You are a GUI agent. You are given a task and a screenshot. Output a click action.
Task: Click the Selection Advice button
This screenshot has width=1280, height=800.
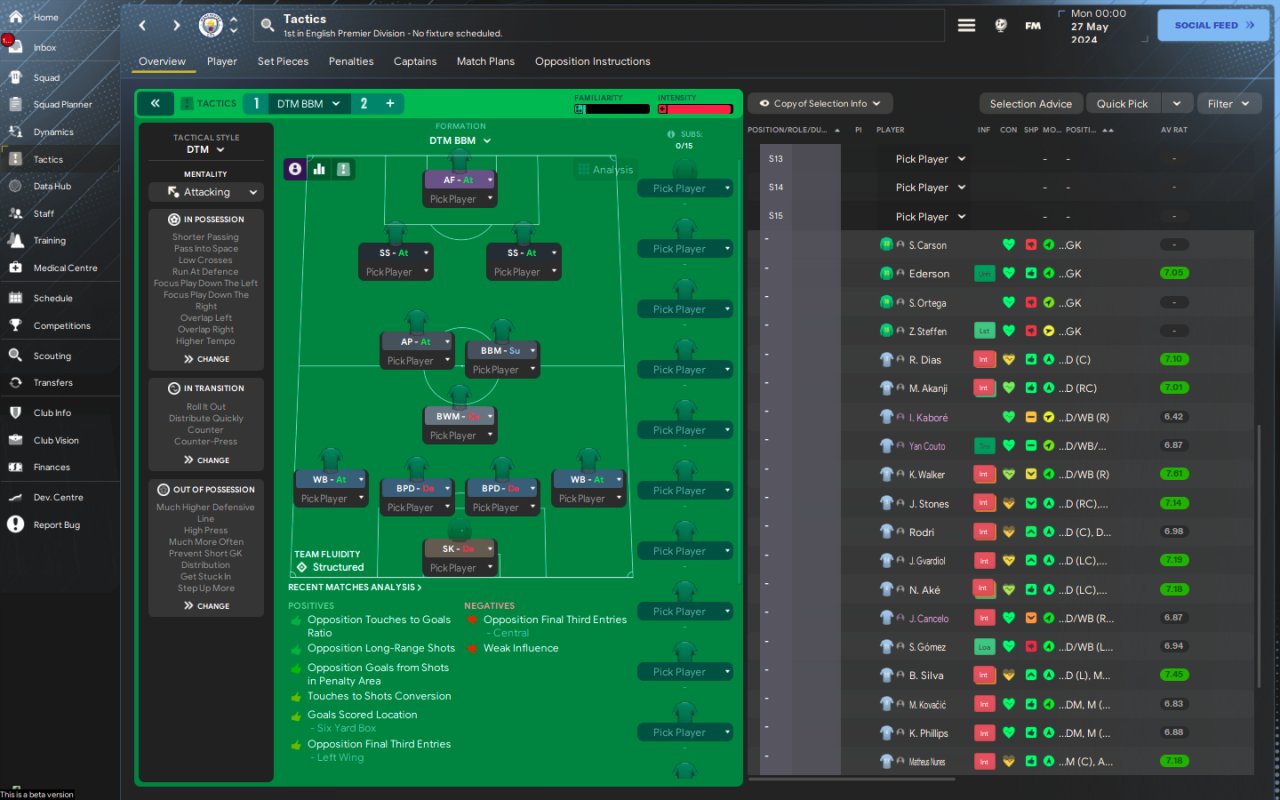[x=1031, y=103]
